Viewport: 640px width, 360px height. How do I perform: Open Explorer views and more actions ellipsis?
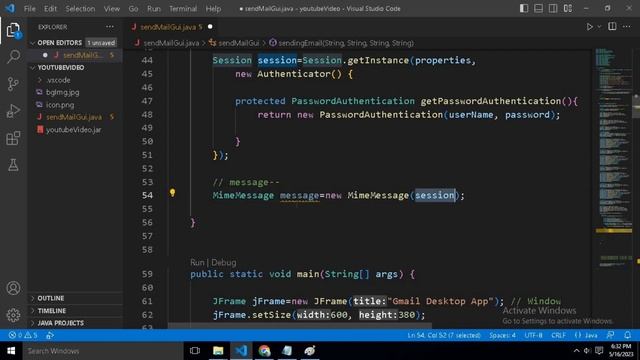pos(110,27)
